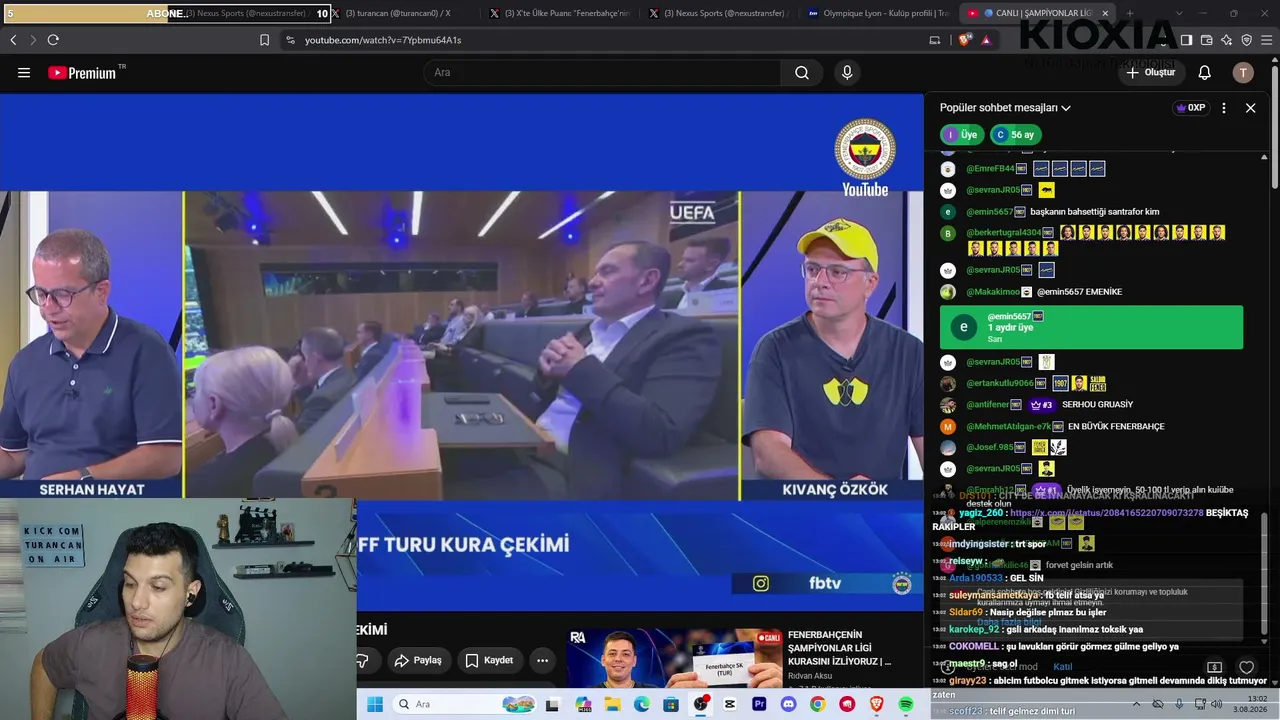Open more video actions ellipsis
This screenshot has width=1280, height=720.
pyautogui.click(x=542, y=661)
